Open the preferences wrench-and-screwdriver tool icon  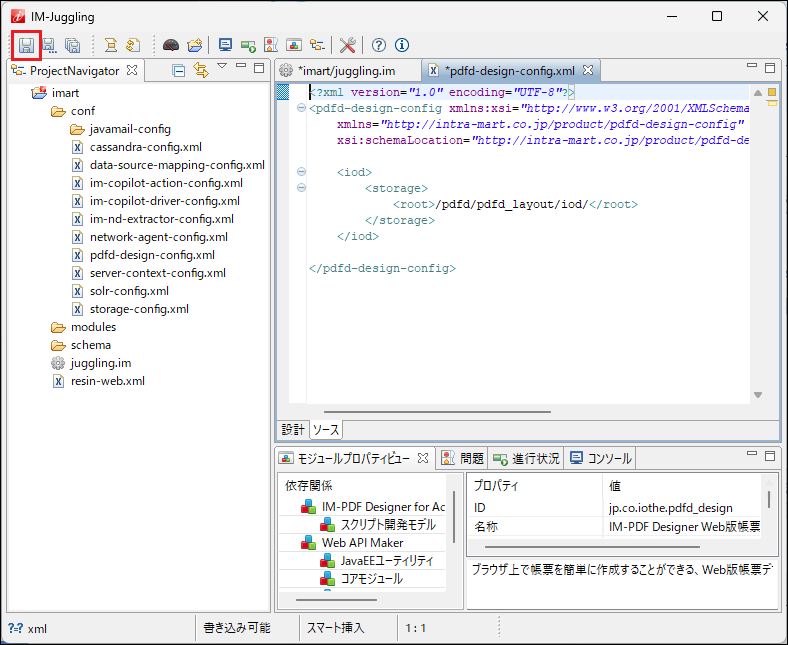tap(348, 45)
